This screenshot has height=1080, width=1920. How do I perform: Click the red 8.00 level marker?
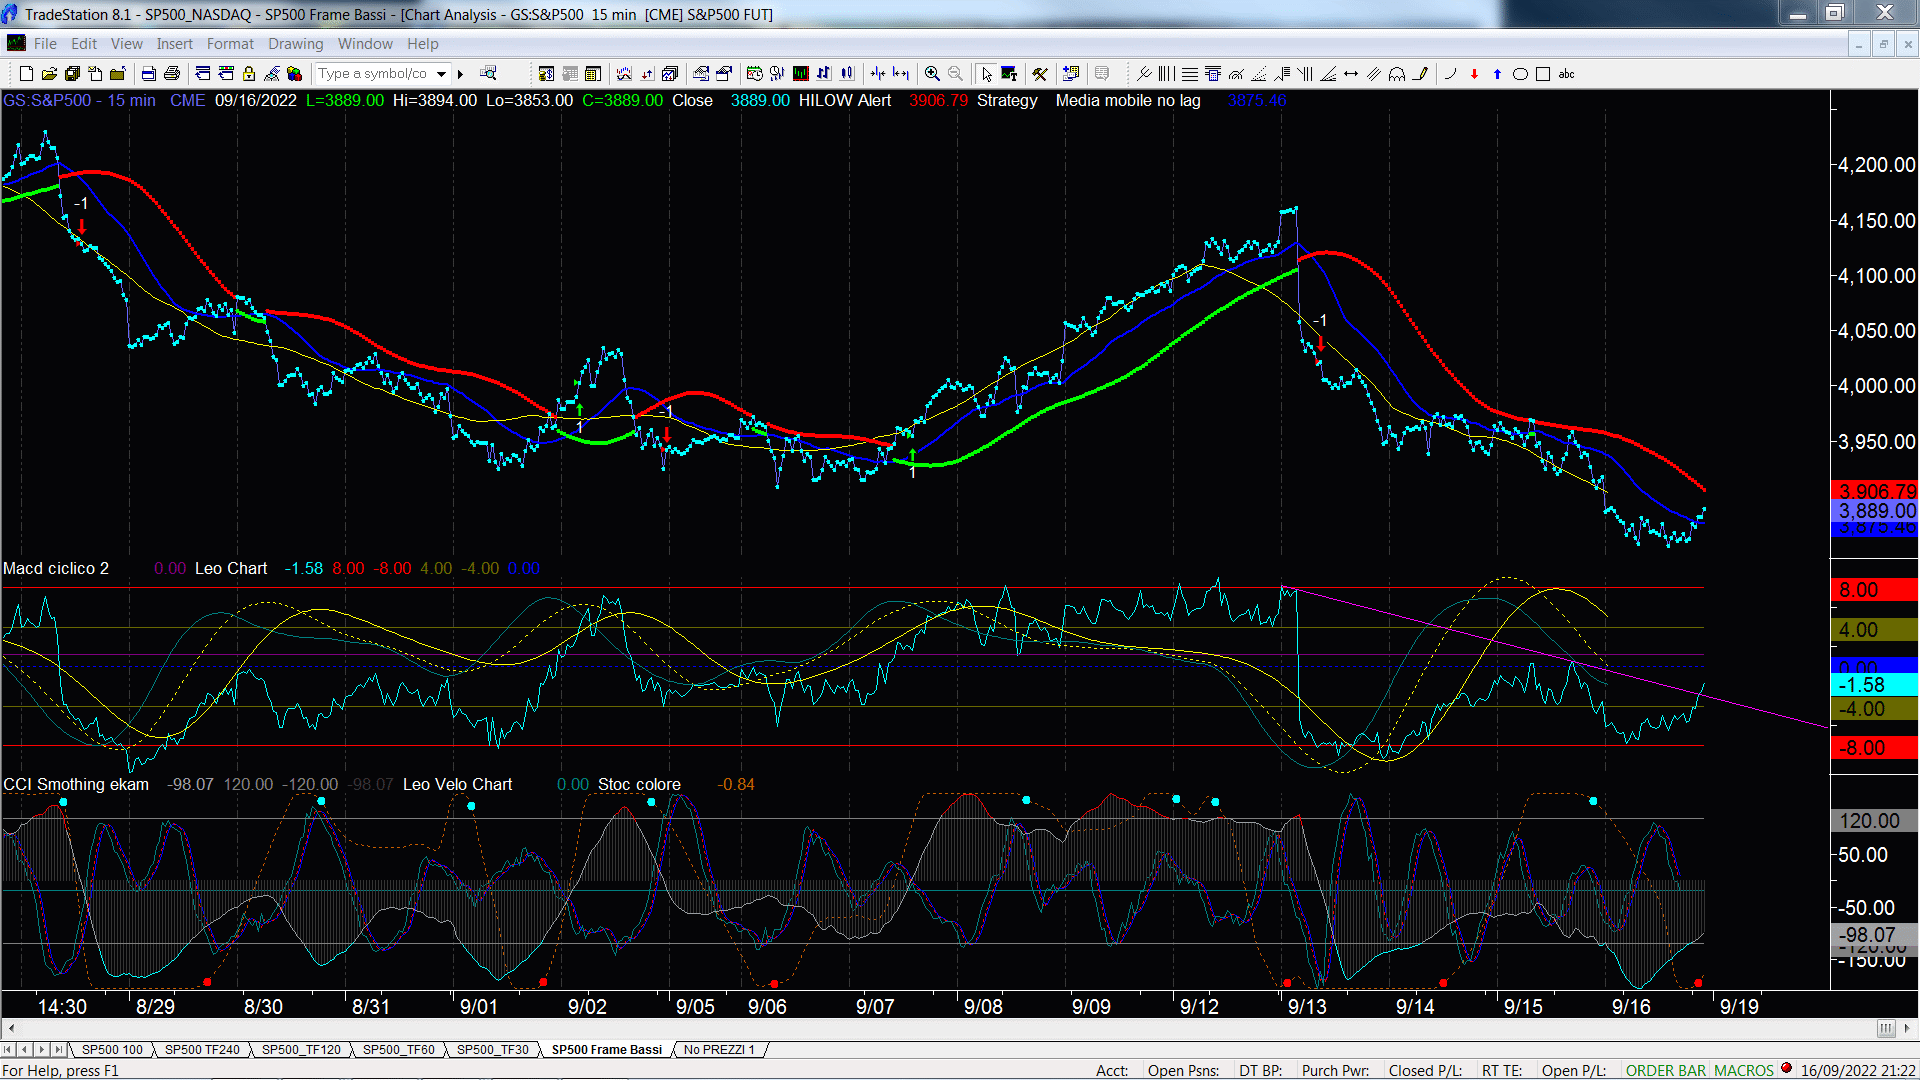pos(1875,590)
